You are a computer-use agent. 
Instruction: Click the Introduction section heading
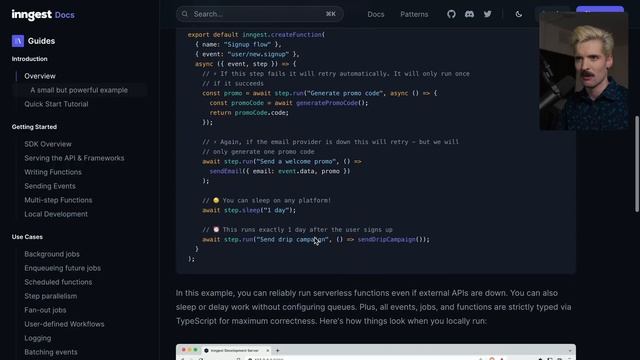(x=29, y=59)
